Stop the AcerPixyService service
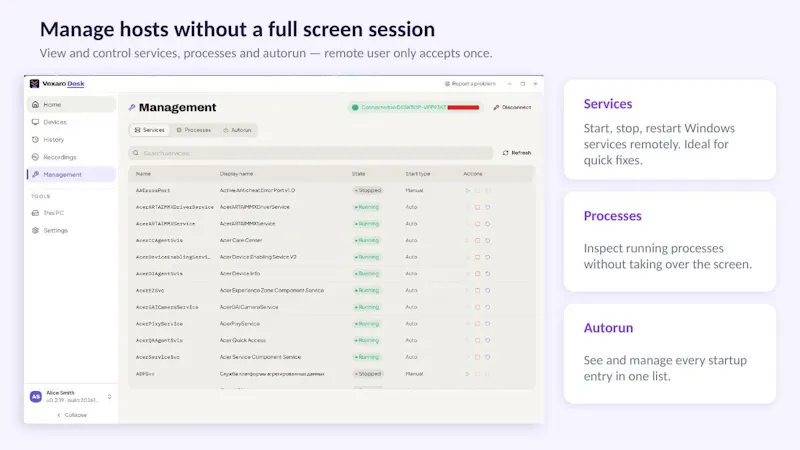 pyautogui.click(x=478, y=323)
